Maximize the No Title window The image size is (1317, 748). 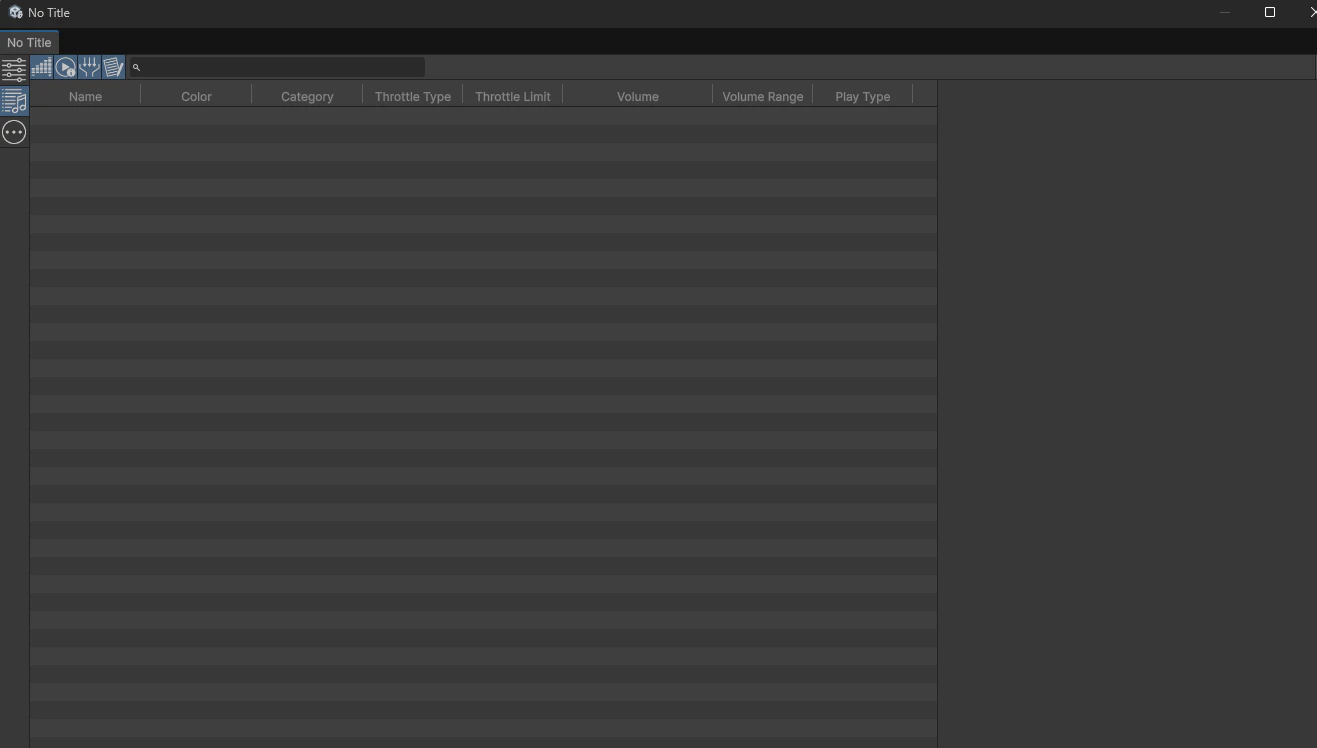(1270, 12)
